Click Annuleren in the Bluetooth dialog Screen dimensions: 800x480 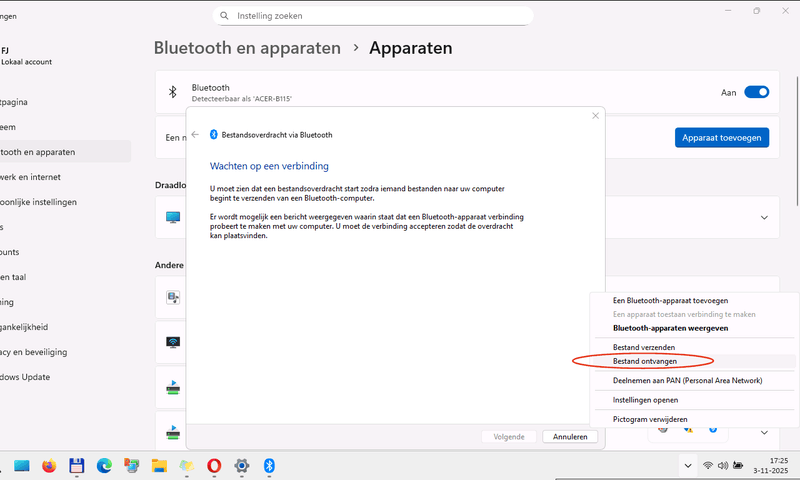tap(570, 437)
